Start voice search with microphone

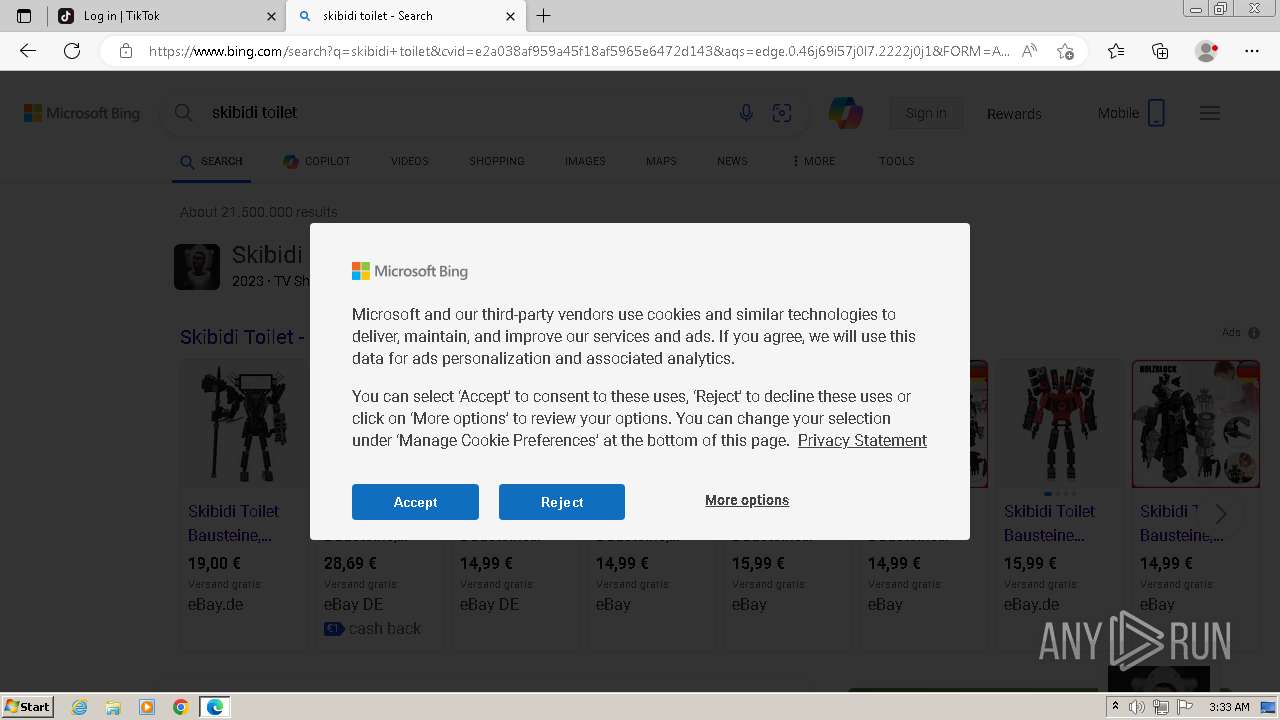[x=746, y=113]
